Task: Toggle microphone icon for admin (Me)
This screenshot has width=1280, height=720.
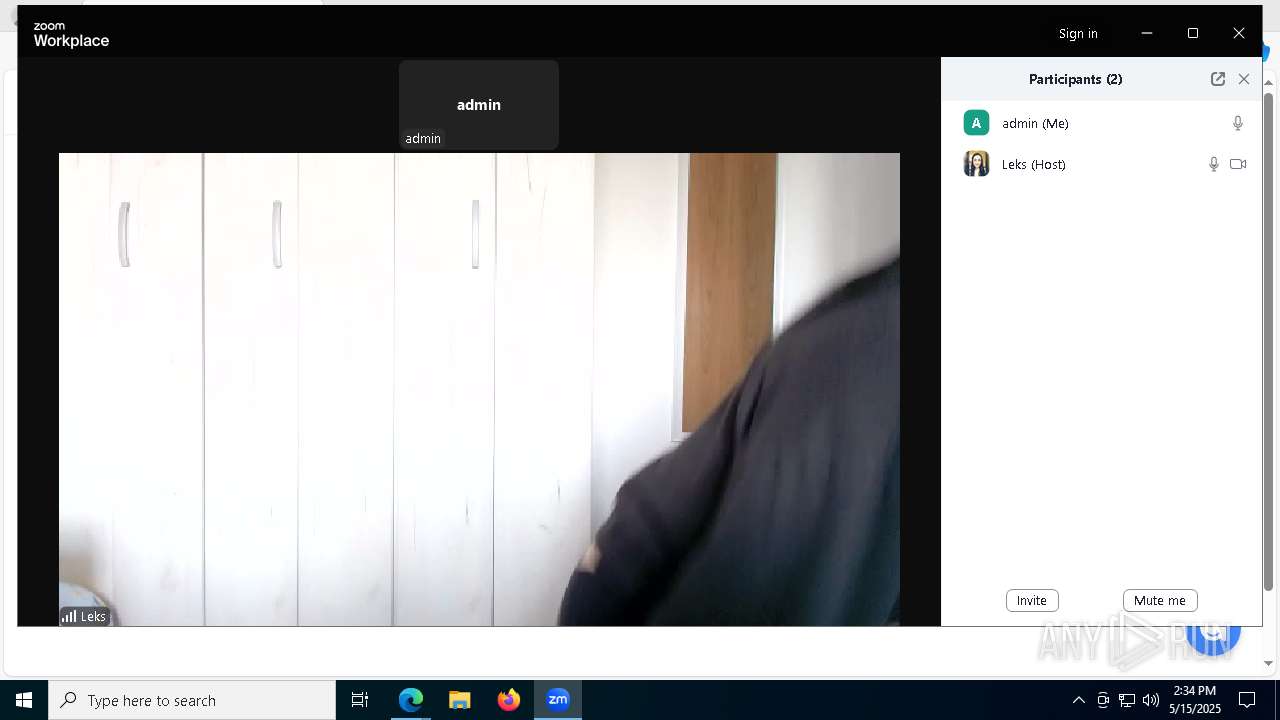Action: click(x=1237, y=123)
